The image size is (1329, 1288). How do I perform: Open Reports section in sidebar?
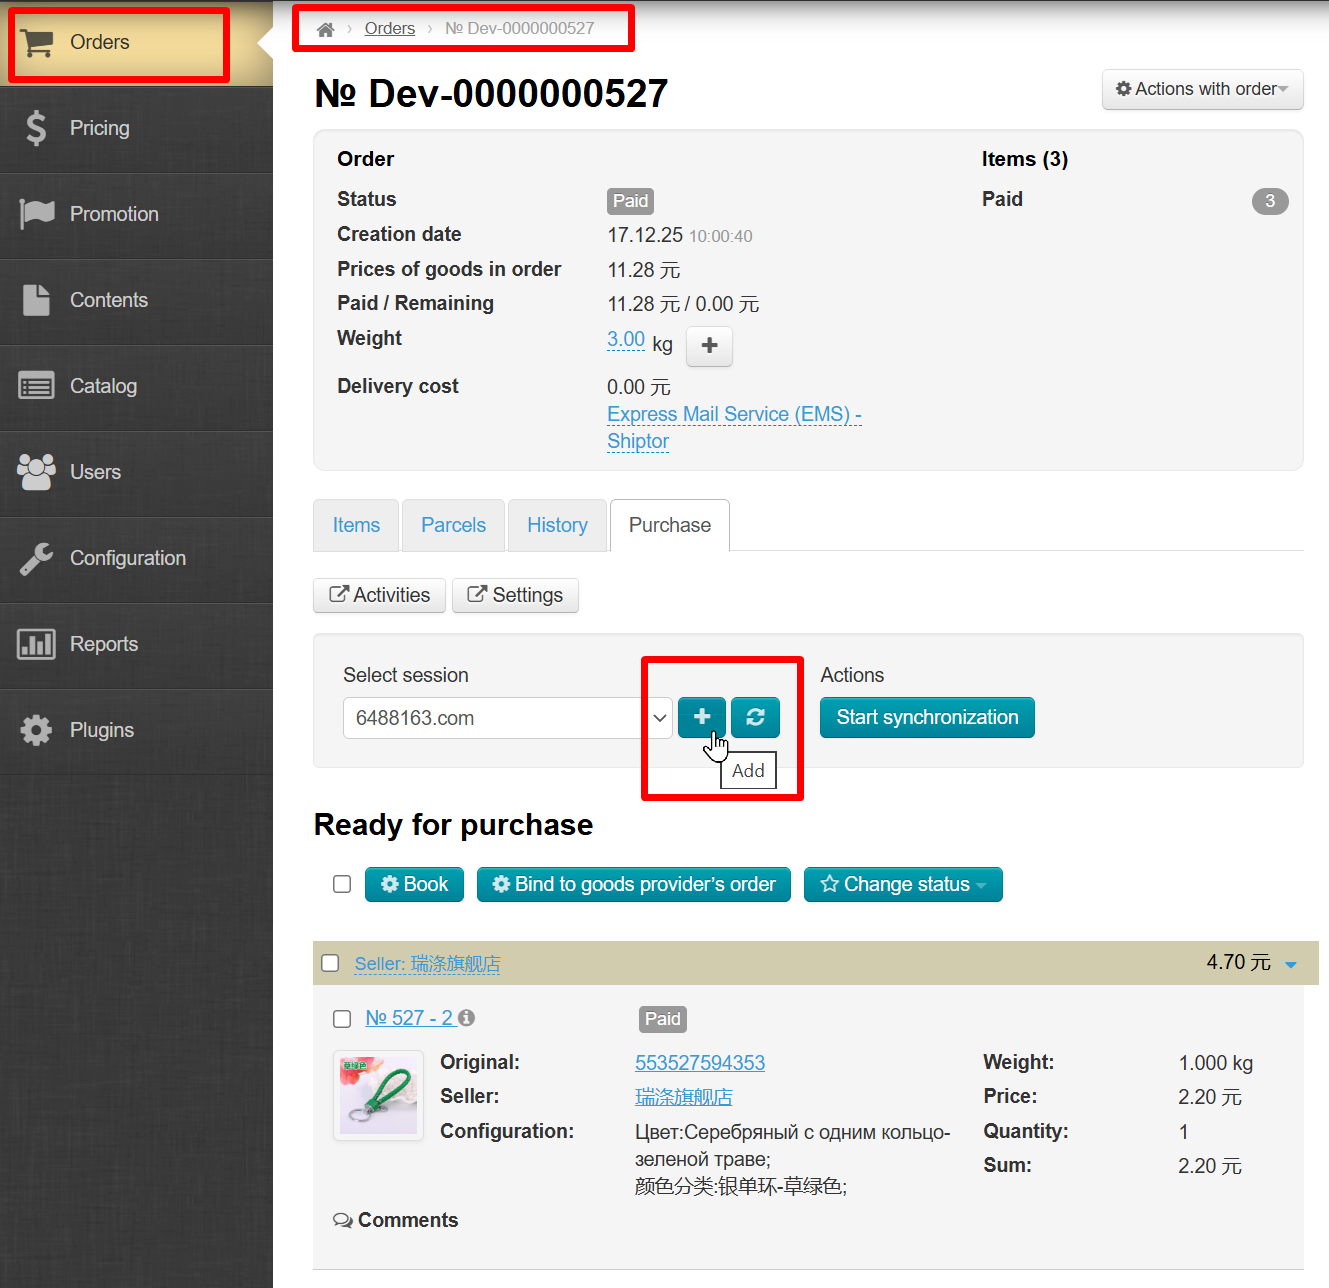103,644
